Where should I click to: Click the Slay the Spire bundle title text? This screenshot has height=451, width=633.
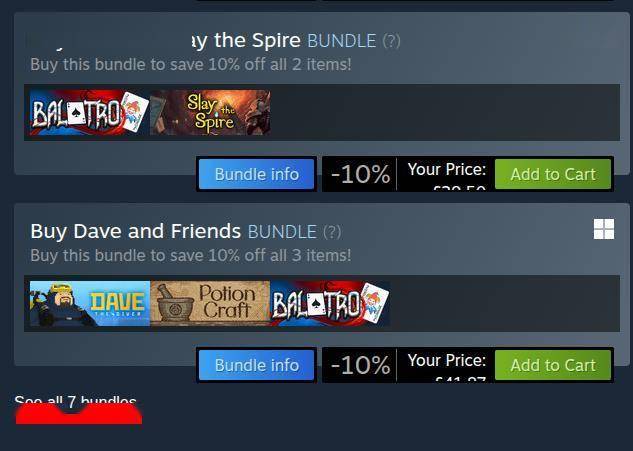click(x=246, y=40)
